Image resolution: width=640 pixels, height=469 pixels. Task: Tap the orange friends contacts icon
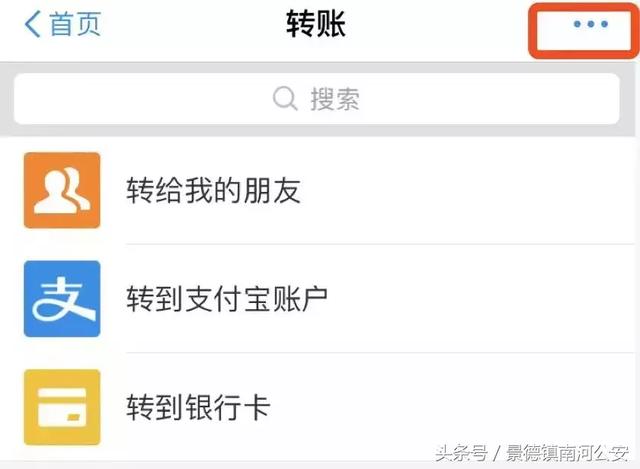62,190
